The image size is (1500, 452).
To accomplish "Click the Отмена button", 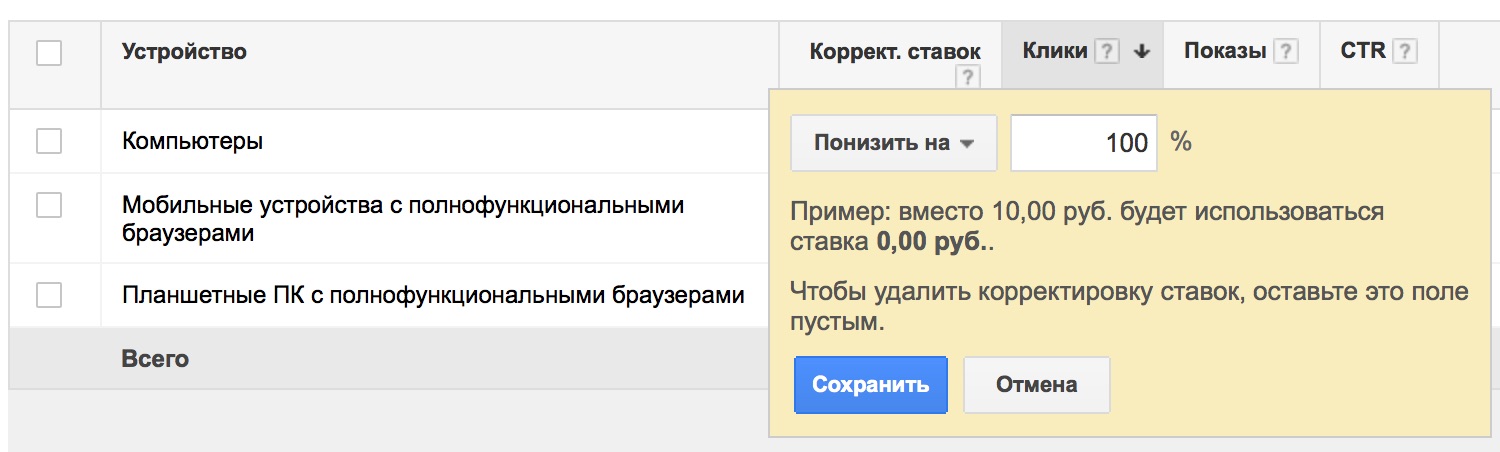I will point(1036,385).
